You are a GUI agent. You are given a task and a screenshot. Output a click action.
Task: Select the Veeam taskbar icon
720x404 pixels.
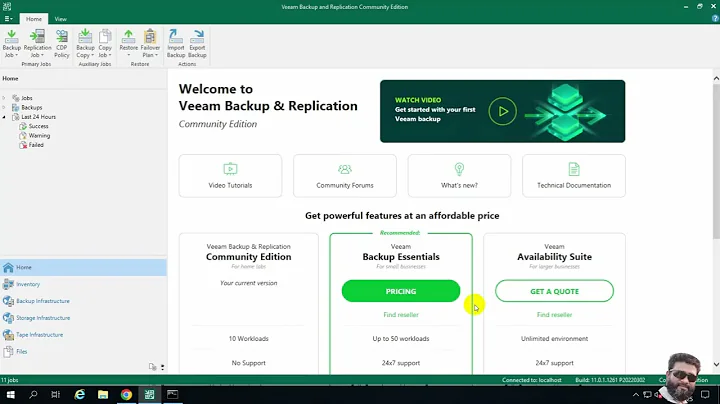(x=149, y=394)
